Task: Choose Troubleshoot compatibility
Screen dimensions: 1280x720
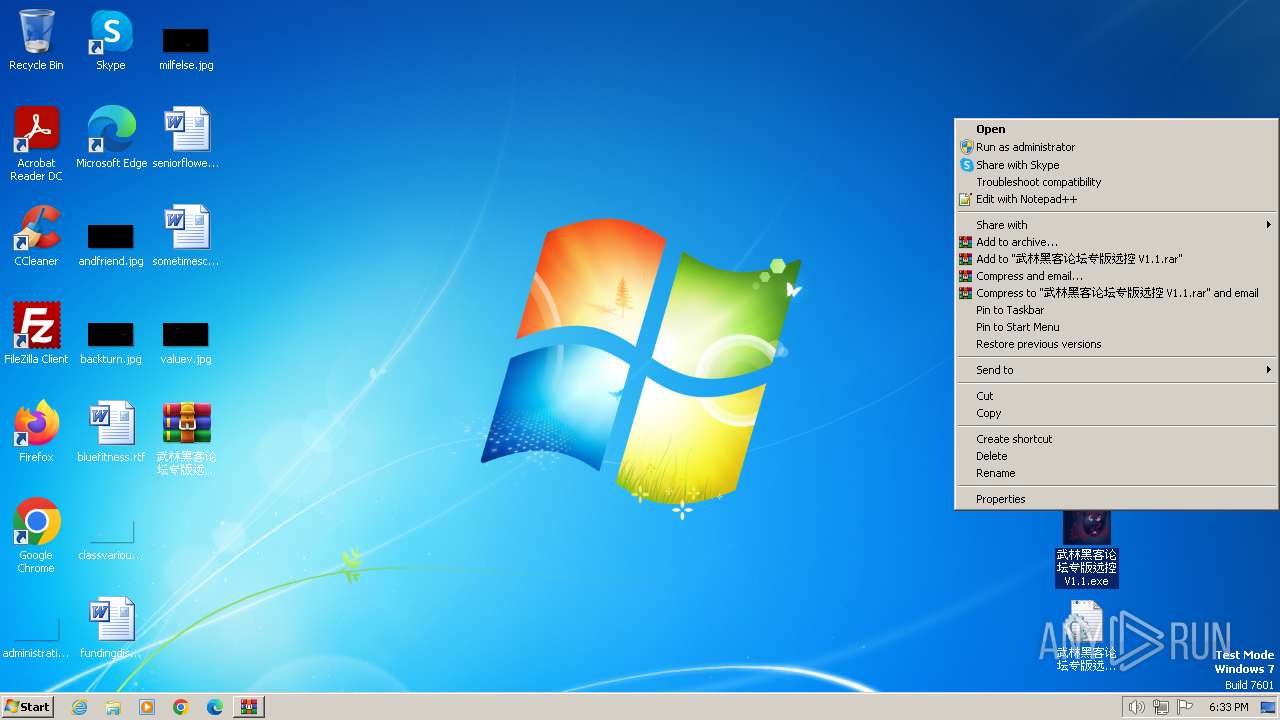Action: point(1116,182)
